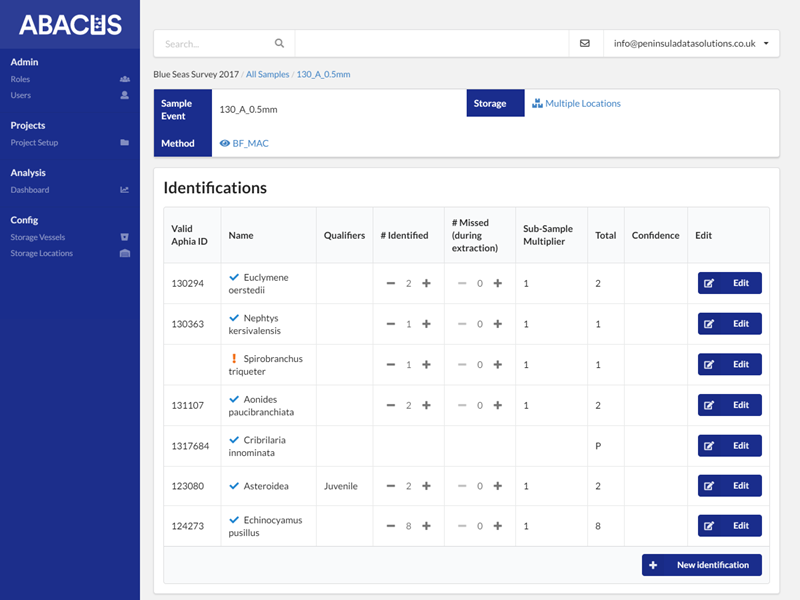This screenshot has height=600, width=800.
Task: Open the mail envelope icon
Action: coord(585,44)
